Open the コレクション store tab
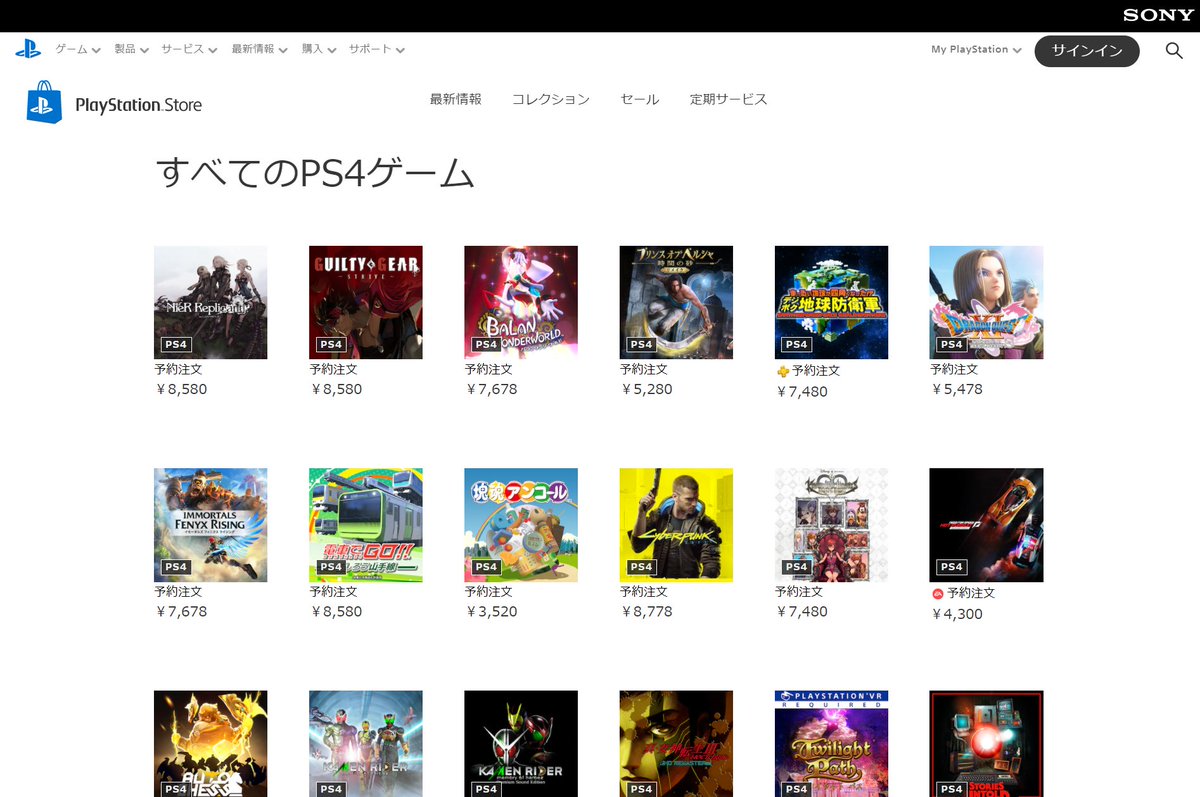1200x797 pixels. 551,99
